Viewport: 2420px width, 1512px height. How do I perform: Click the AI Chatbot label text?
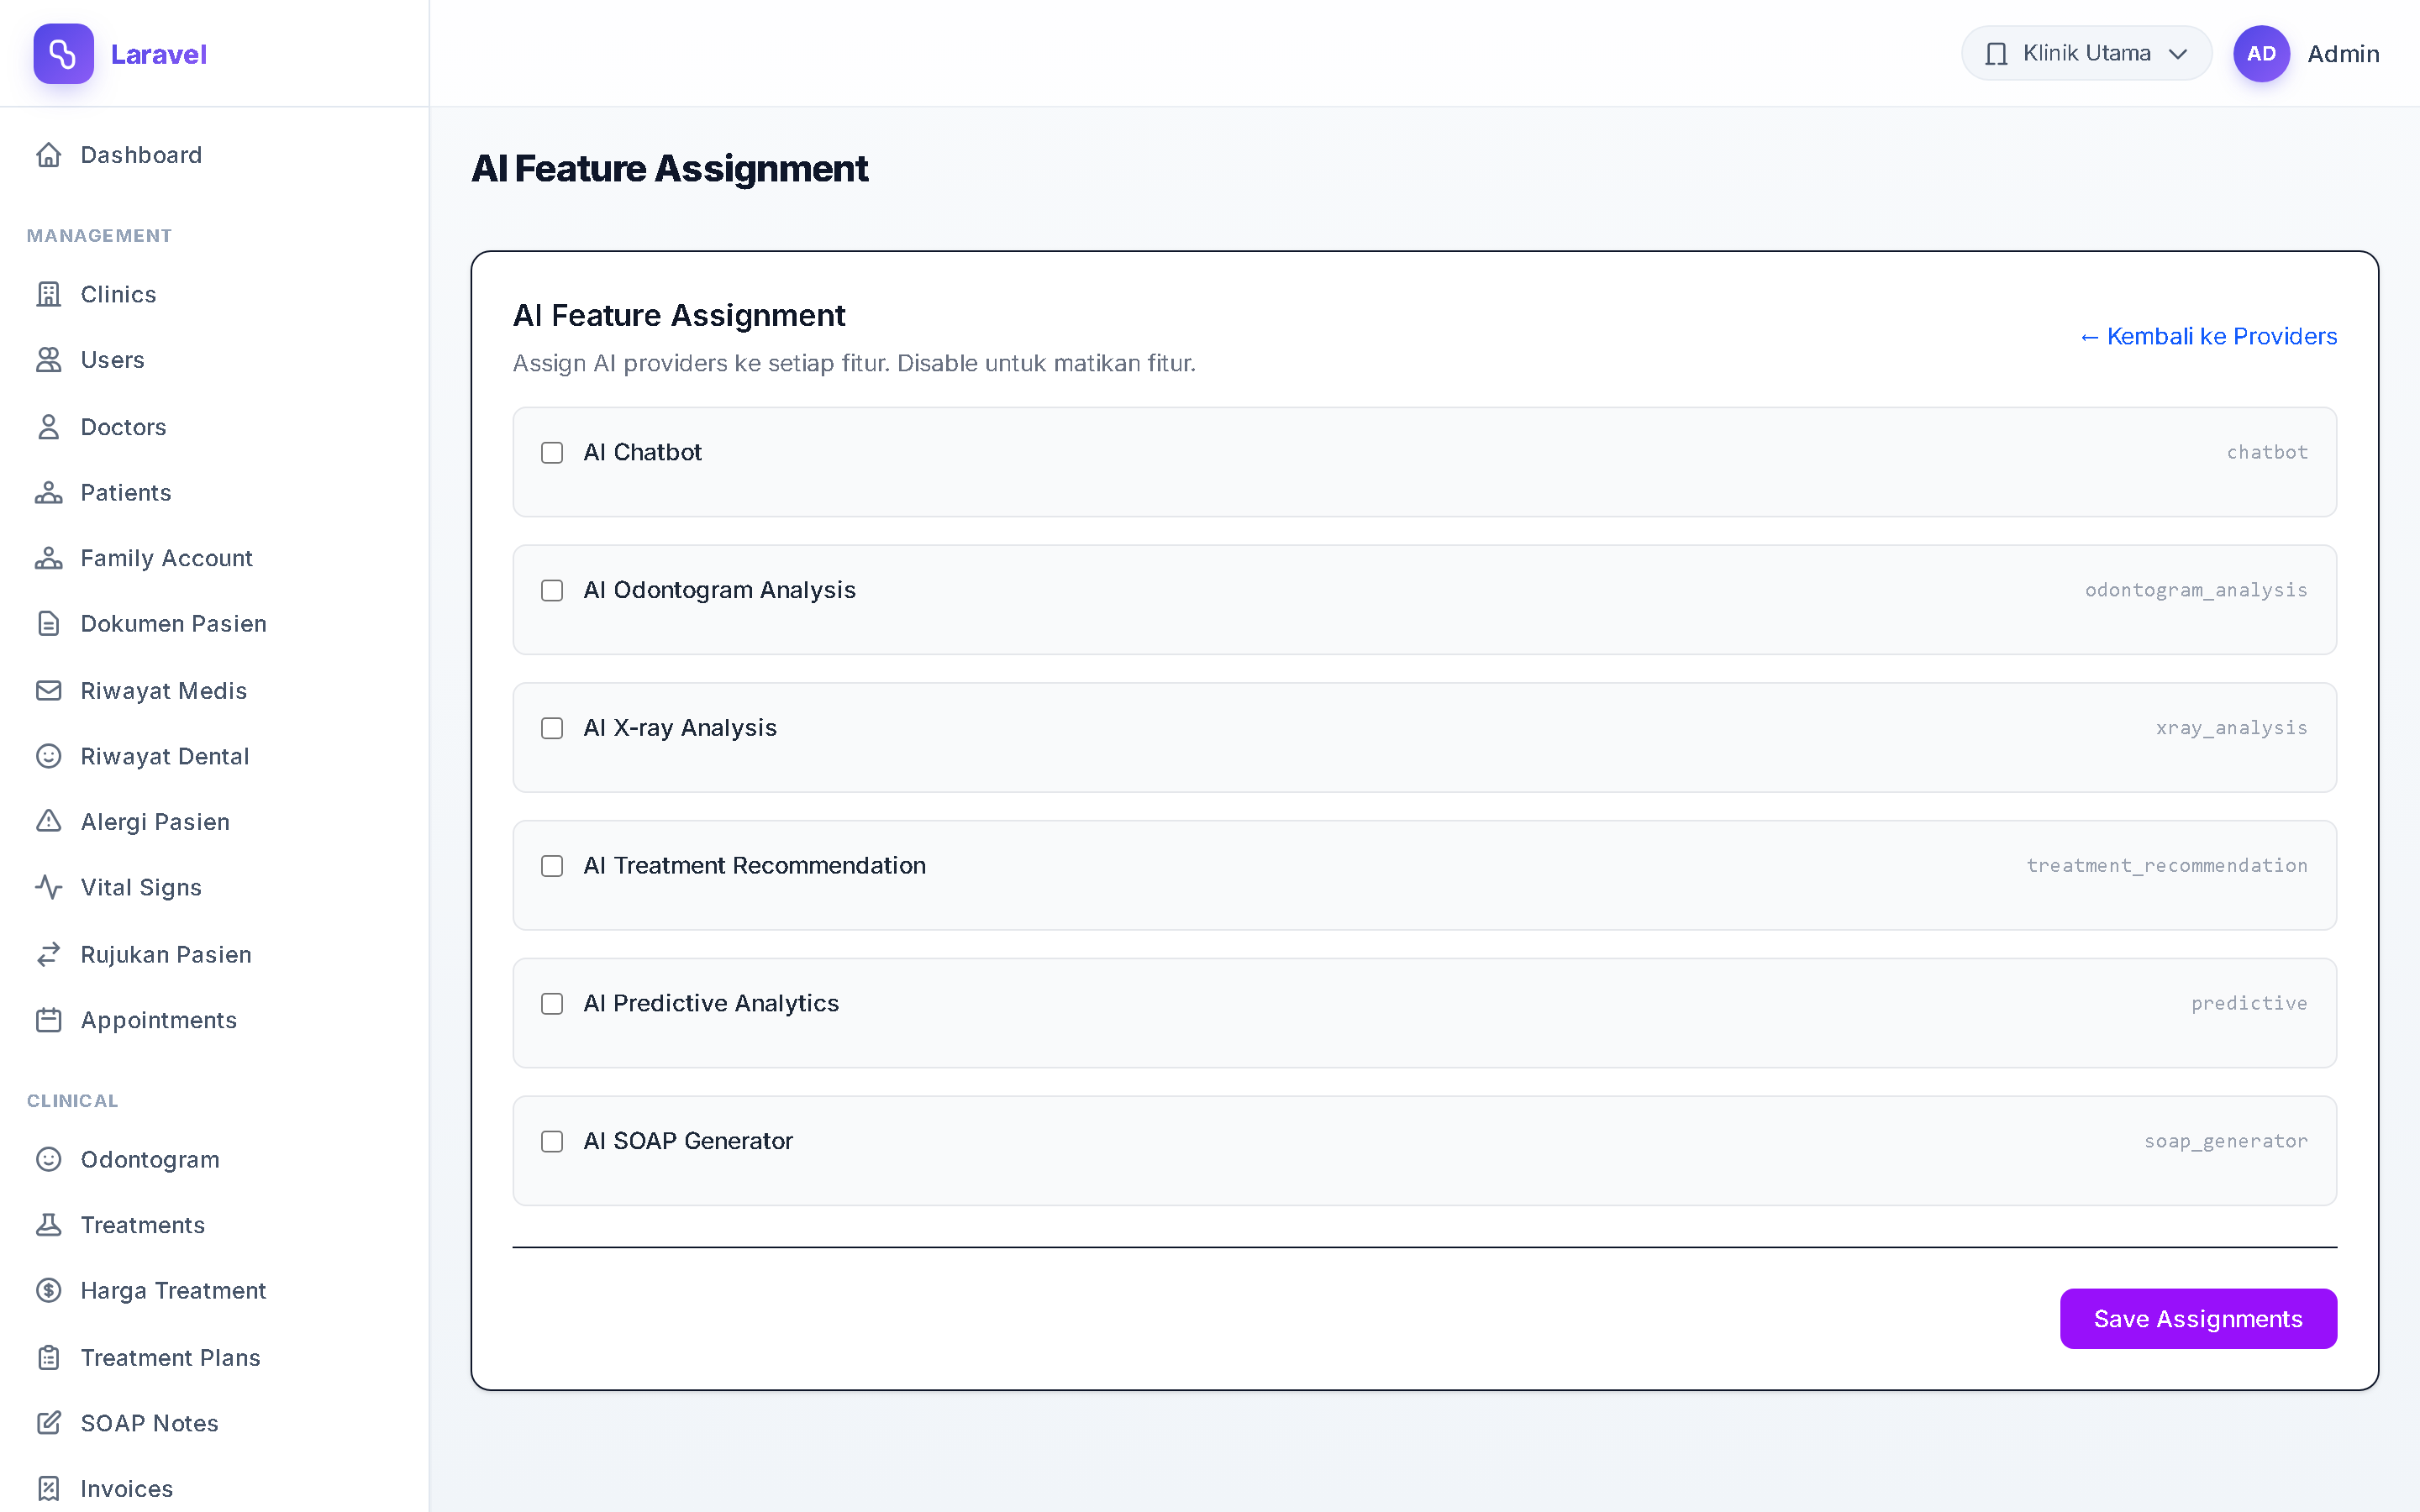(643, 452)
